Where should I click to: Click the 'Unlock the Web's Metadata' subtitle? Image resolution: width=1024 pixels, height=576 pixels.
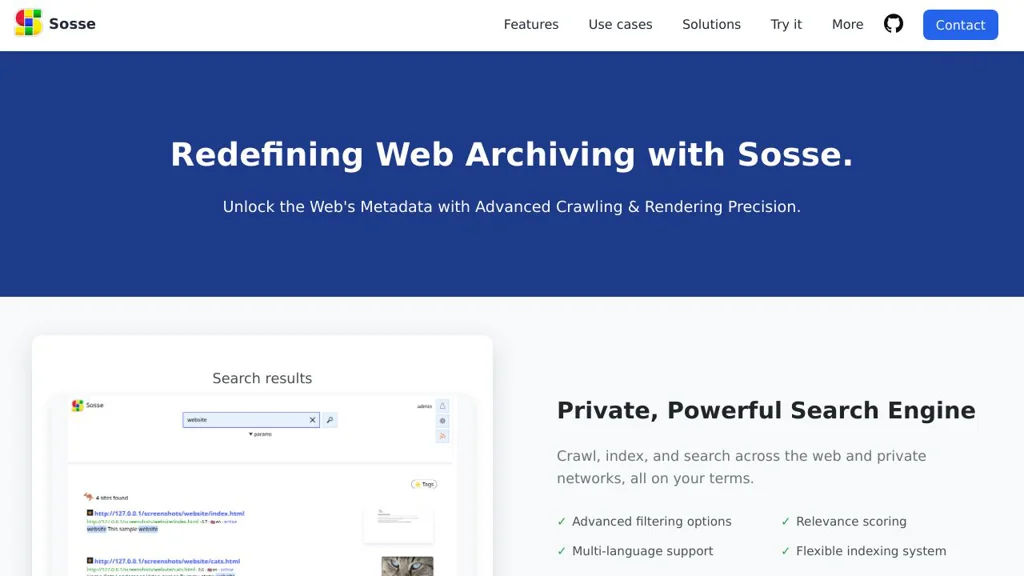511,206
